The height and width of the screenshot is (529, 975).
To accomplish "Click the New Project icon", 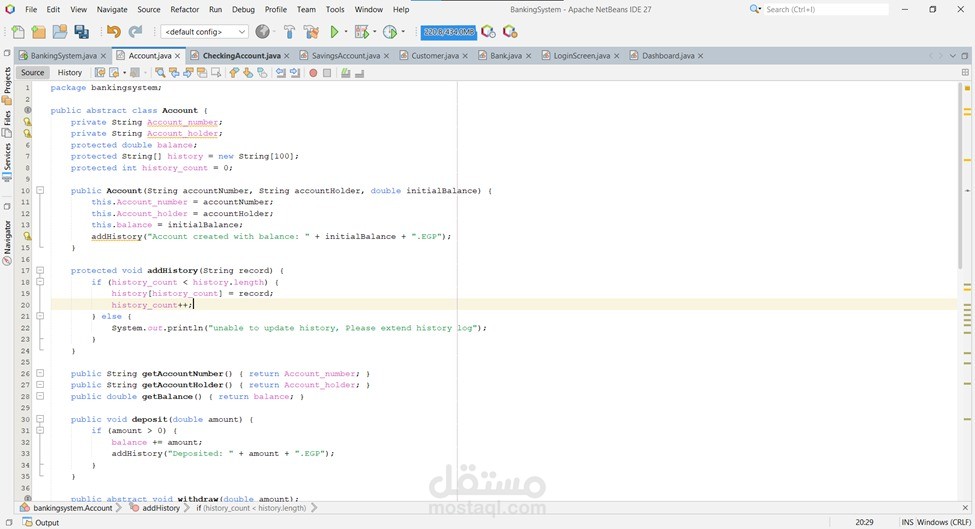I will point(39,32).
